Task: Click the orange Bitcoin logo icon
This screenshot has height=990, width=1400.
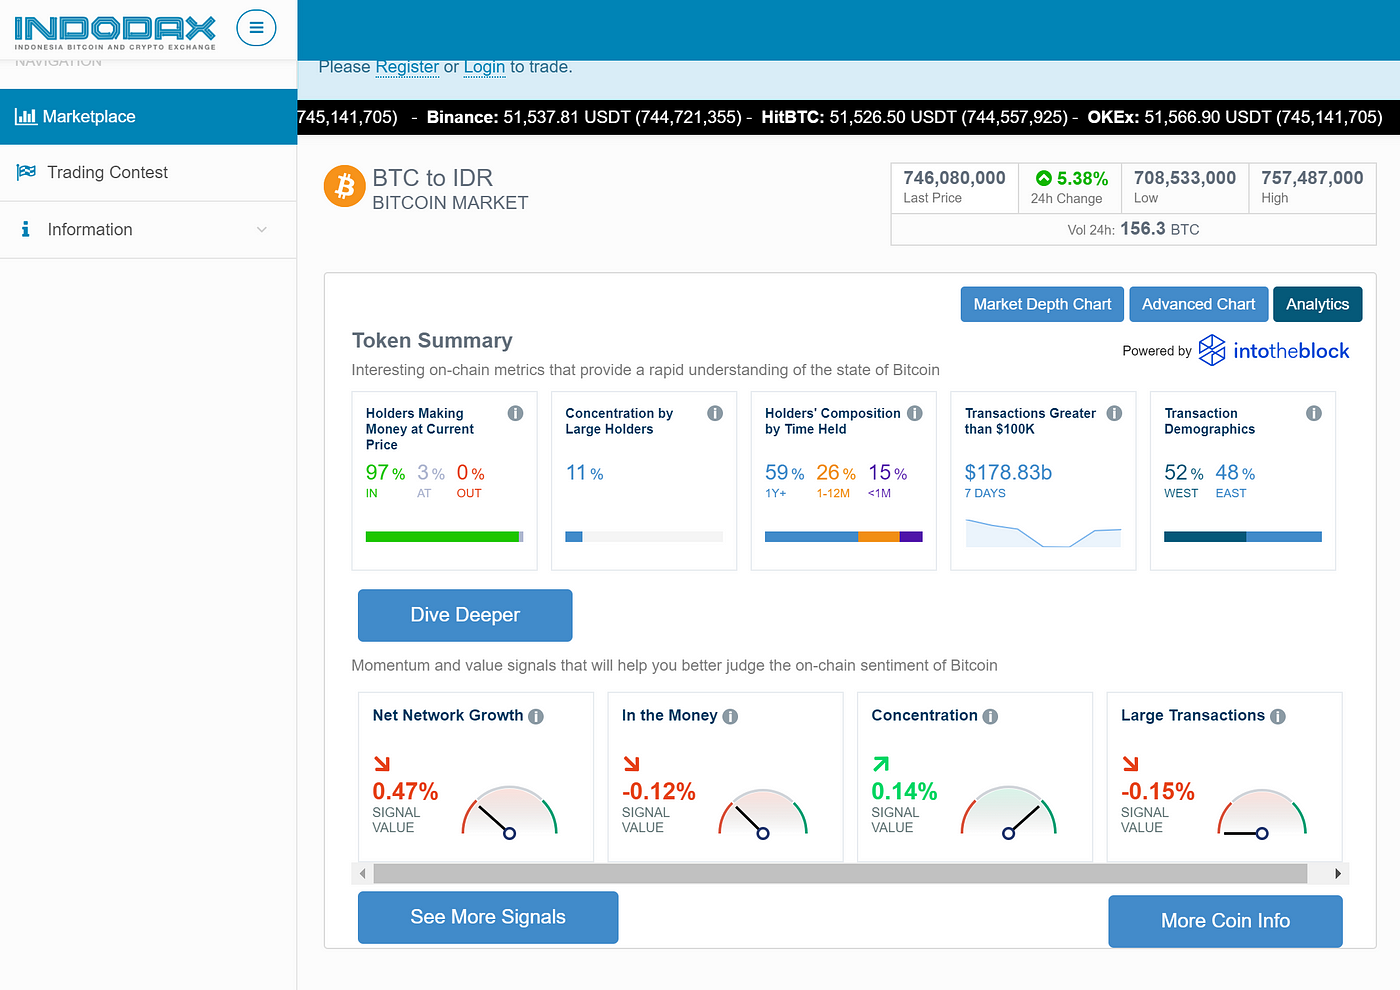Action: (345, 186)
